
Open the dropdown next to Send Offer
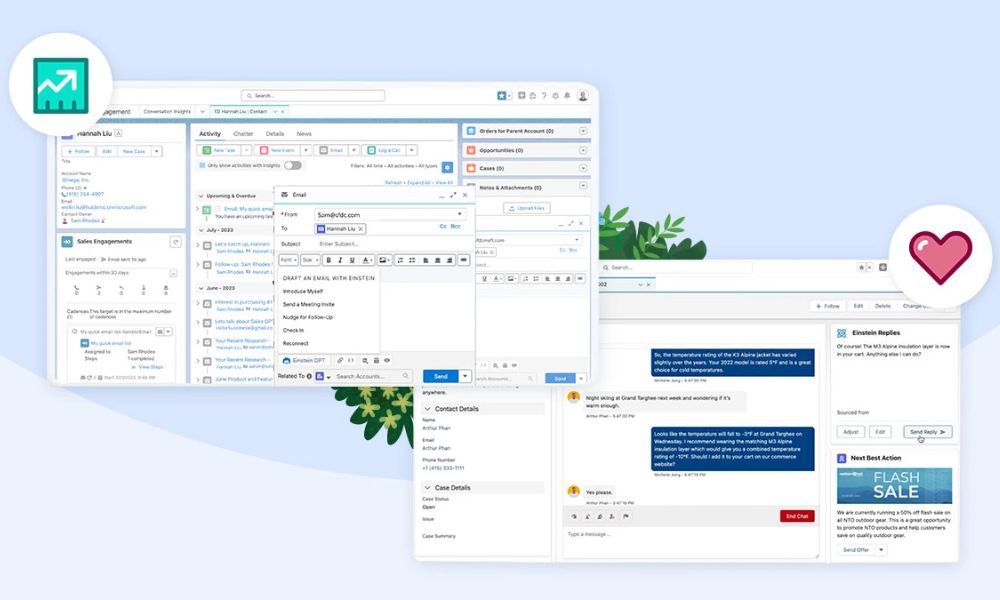(881, 550)
